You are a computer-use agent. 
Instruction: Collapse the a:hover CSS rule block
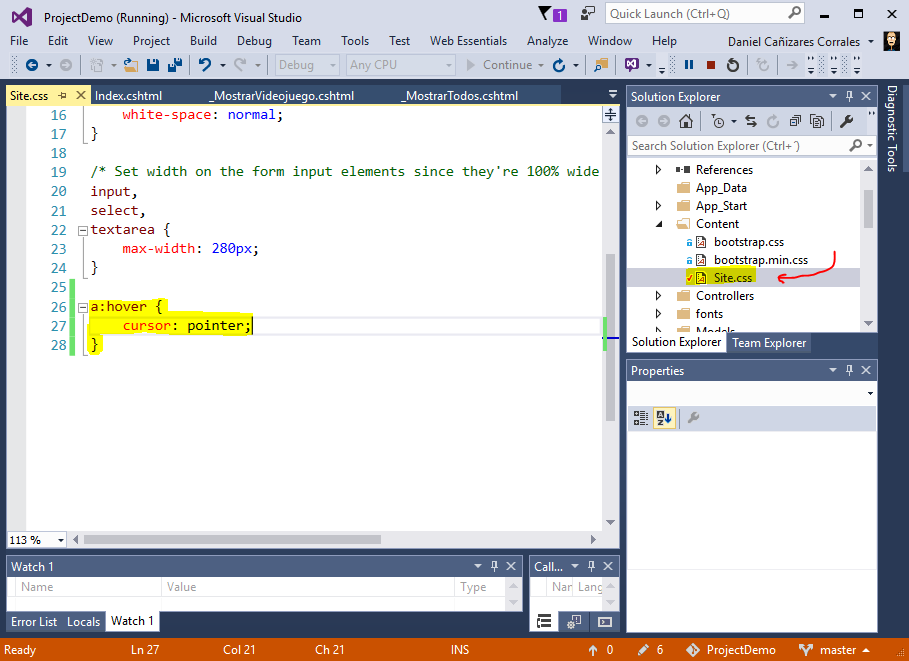pos(82,308)
